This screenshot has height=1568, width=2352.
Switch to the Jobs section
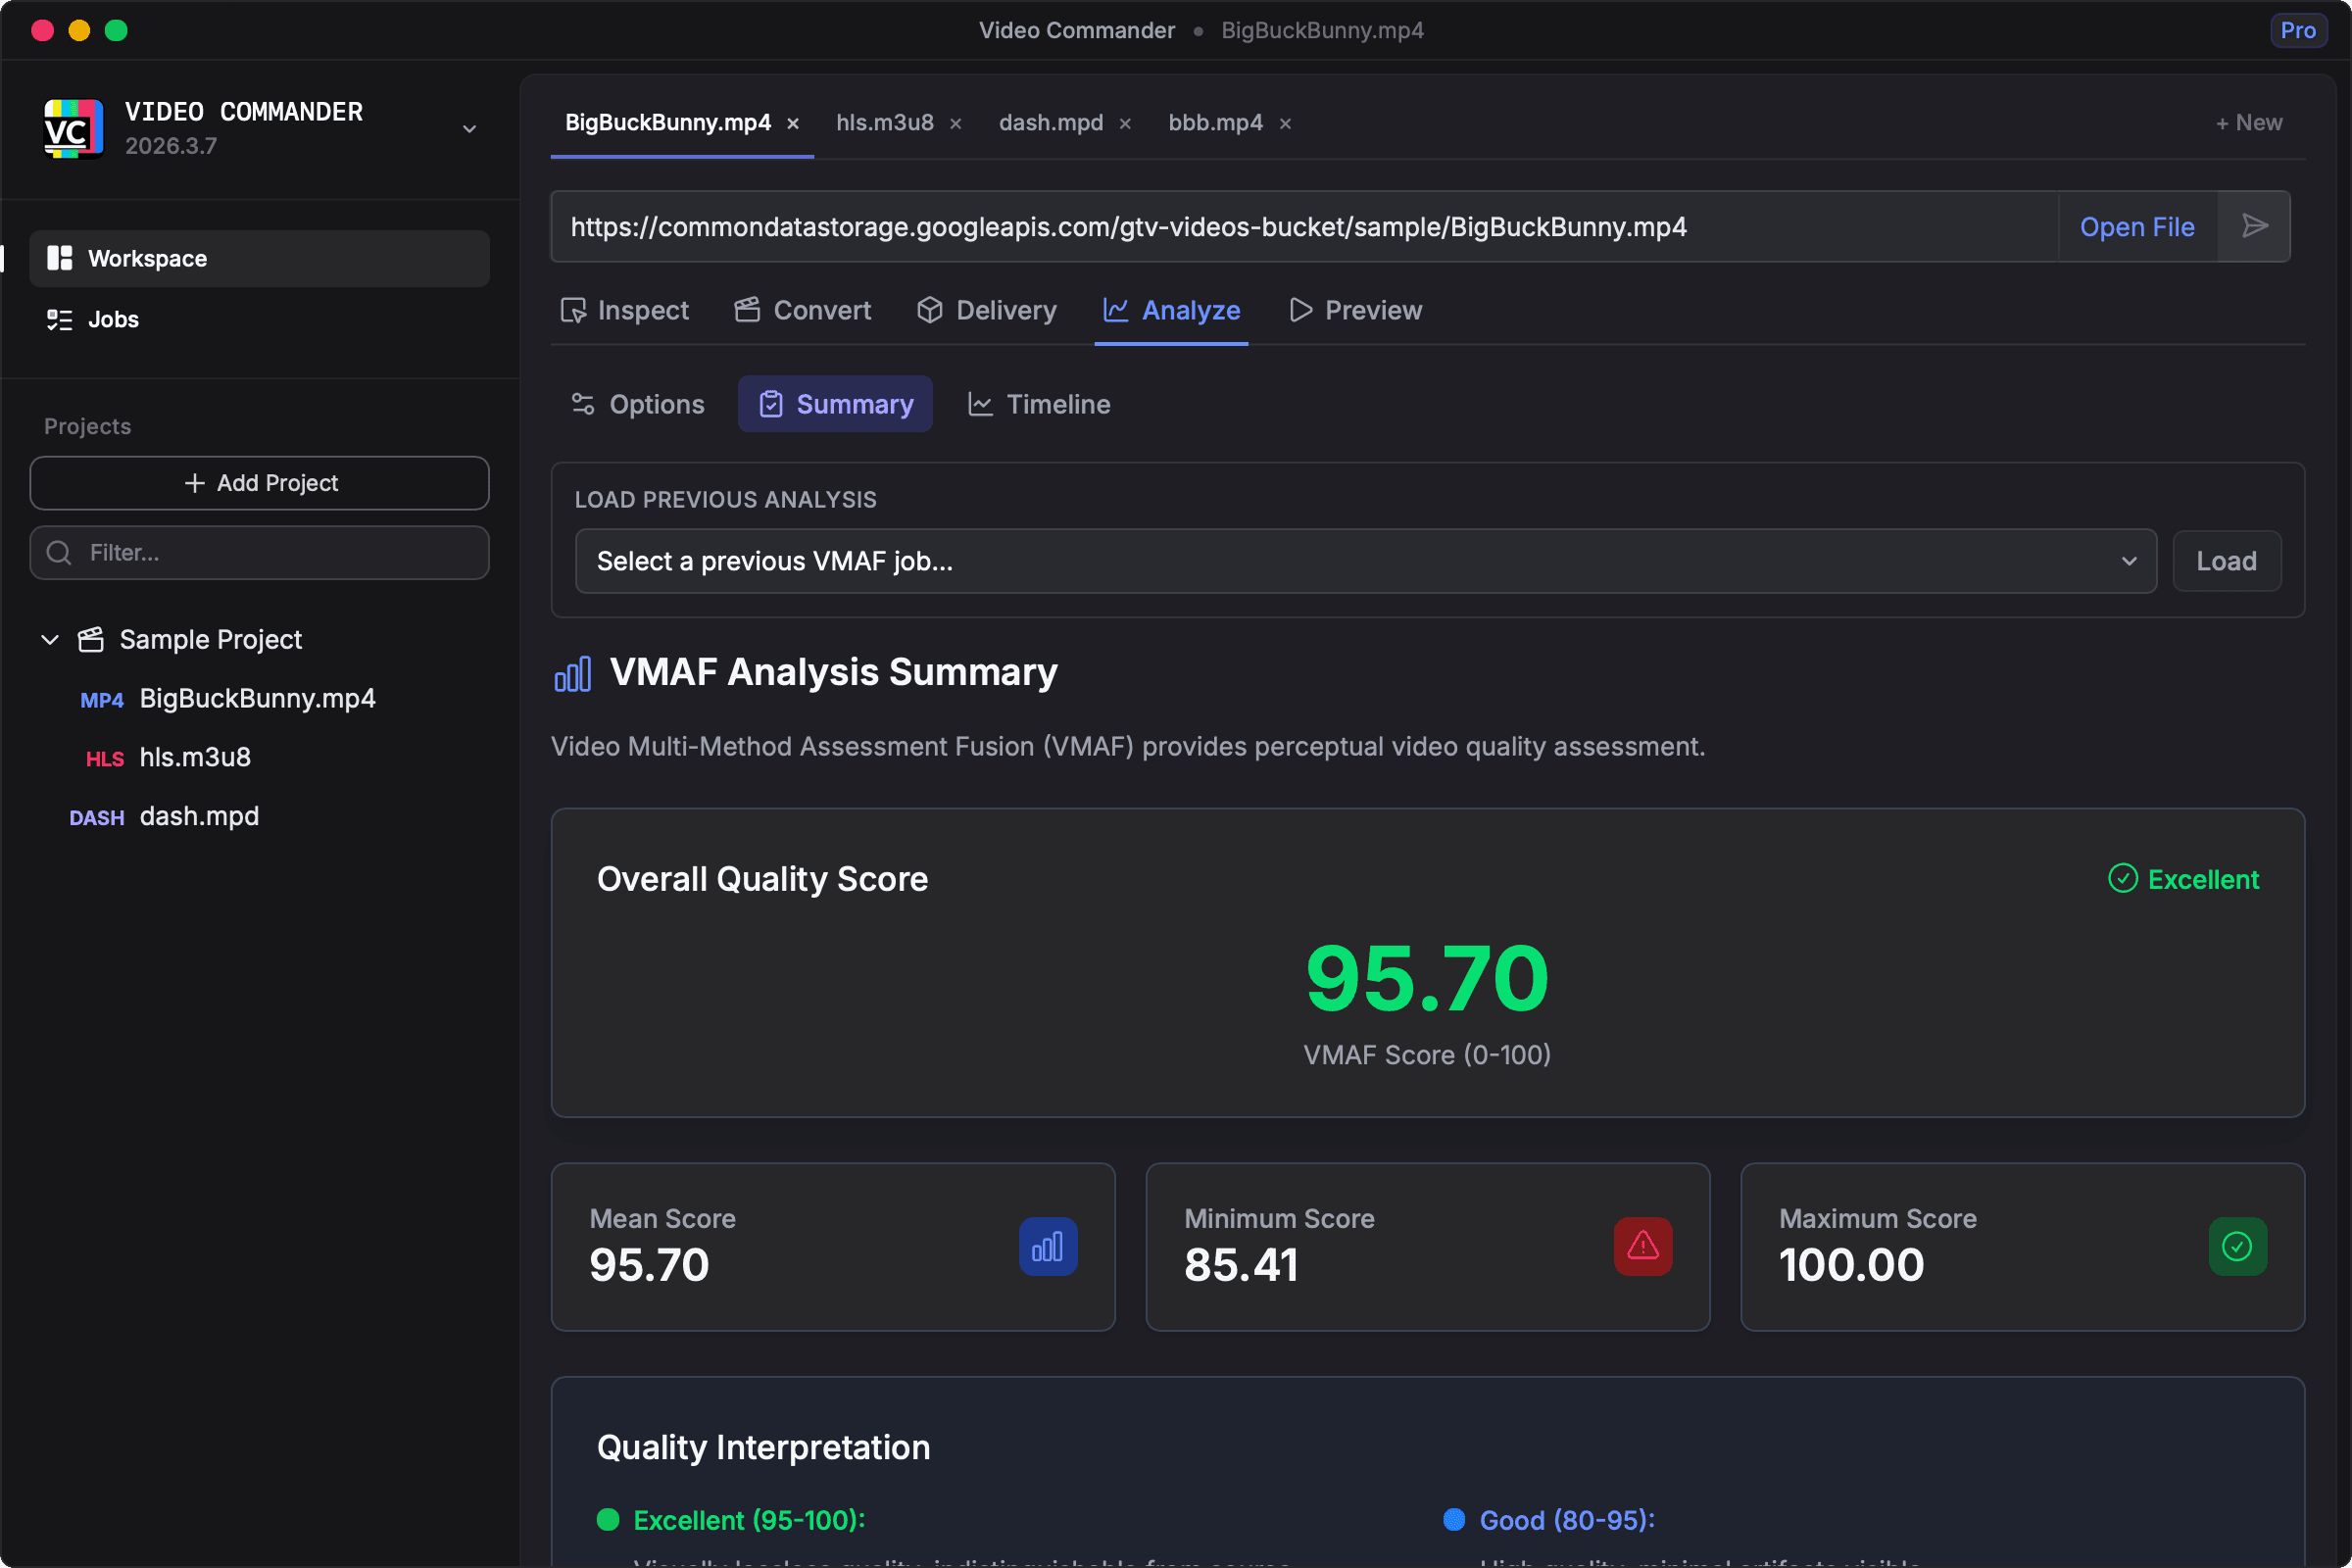[x=112, y=319]
